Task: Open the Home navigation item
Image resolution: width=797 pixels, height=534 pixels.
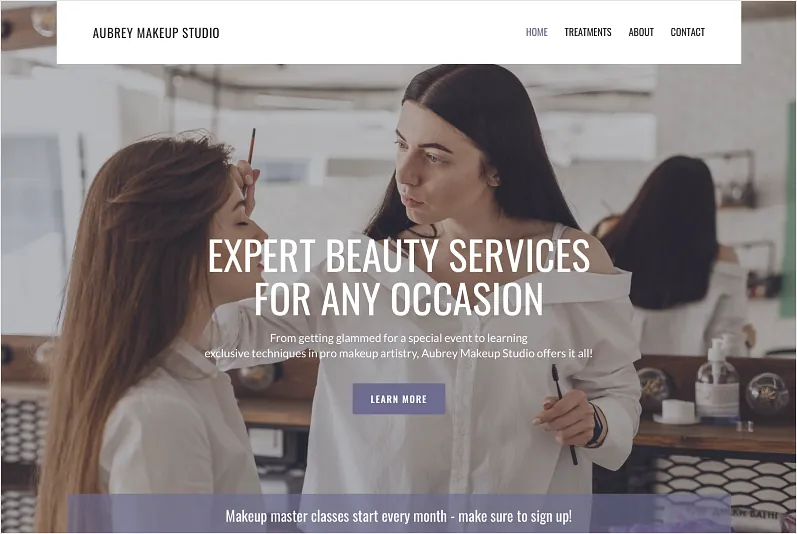Action: pyautogui.click(x=536, y=32)
